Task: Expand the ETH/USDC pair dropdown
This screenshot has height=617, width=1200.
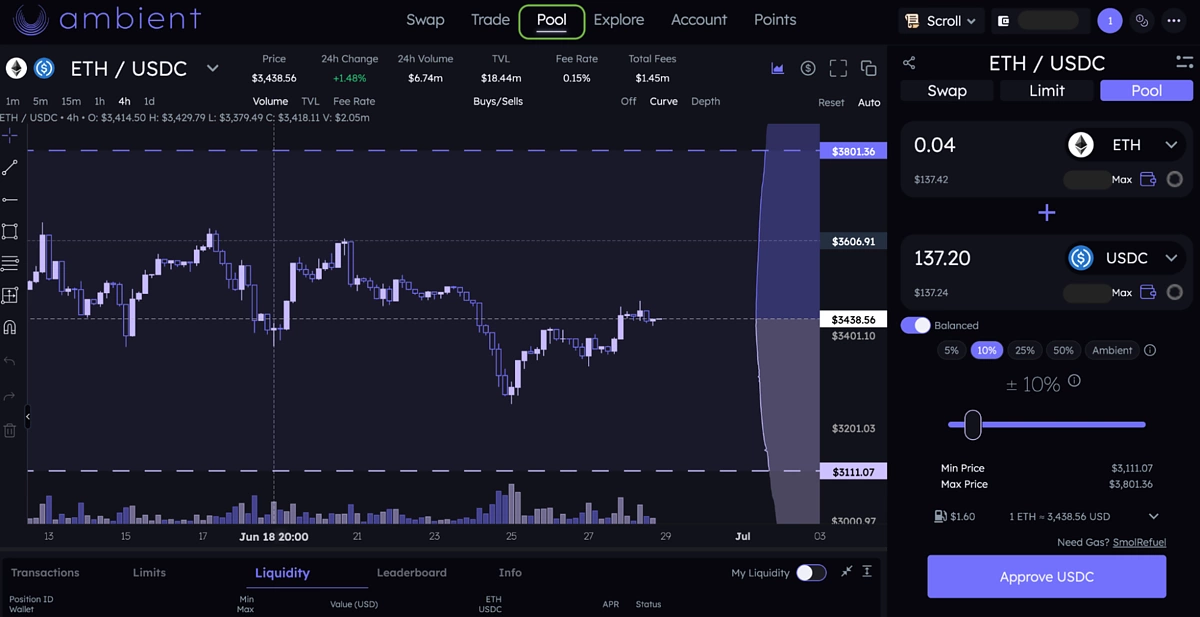Action: [212, 68]
